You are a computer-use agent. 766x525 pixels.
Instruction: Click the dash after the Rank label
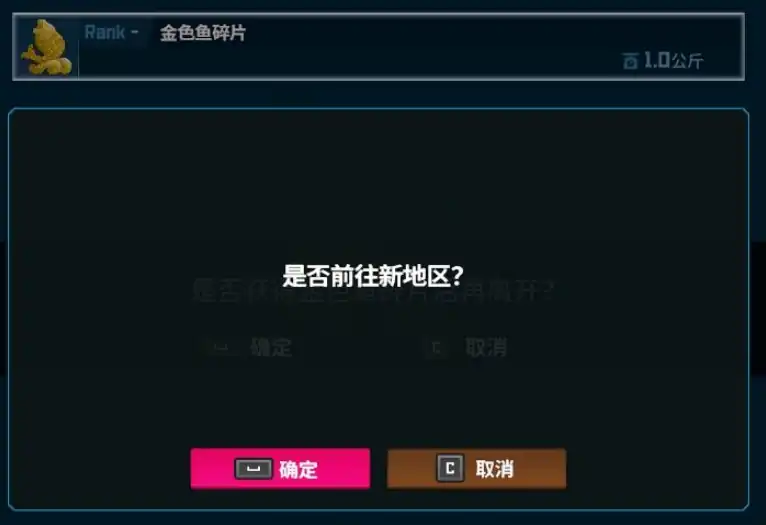[x=134, y=32]
